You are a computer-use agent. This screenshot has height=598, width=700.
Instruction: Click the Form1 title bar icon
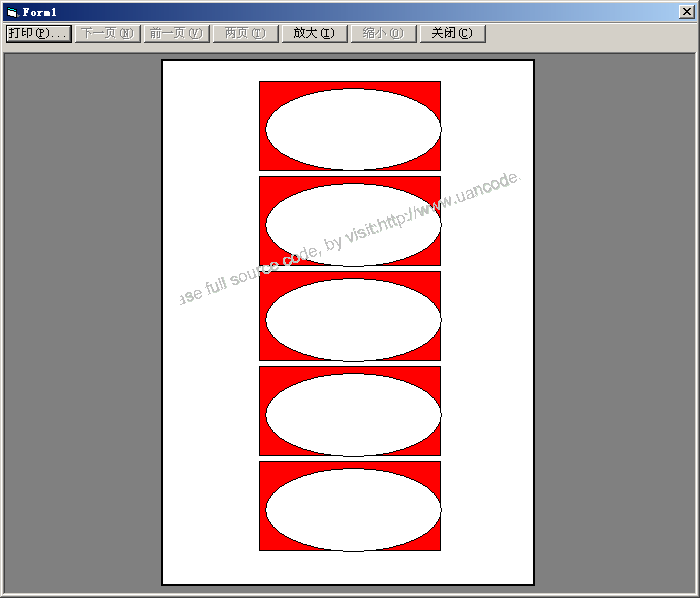[11, 11]
